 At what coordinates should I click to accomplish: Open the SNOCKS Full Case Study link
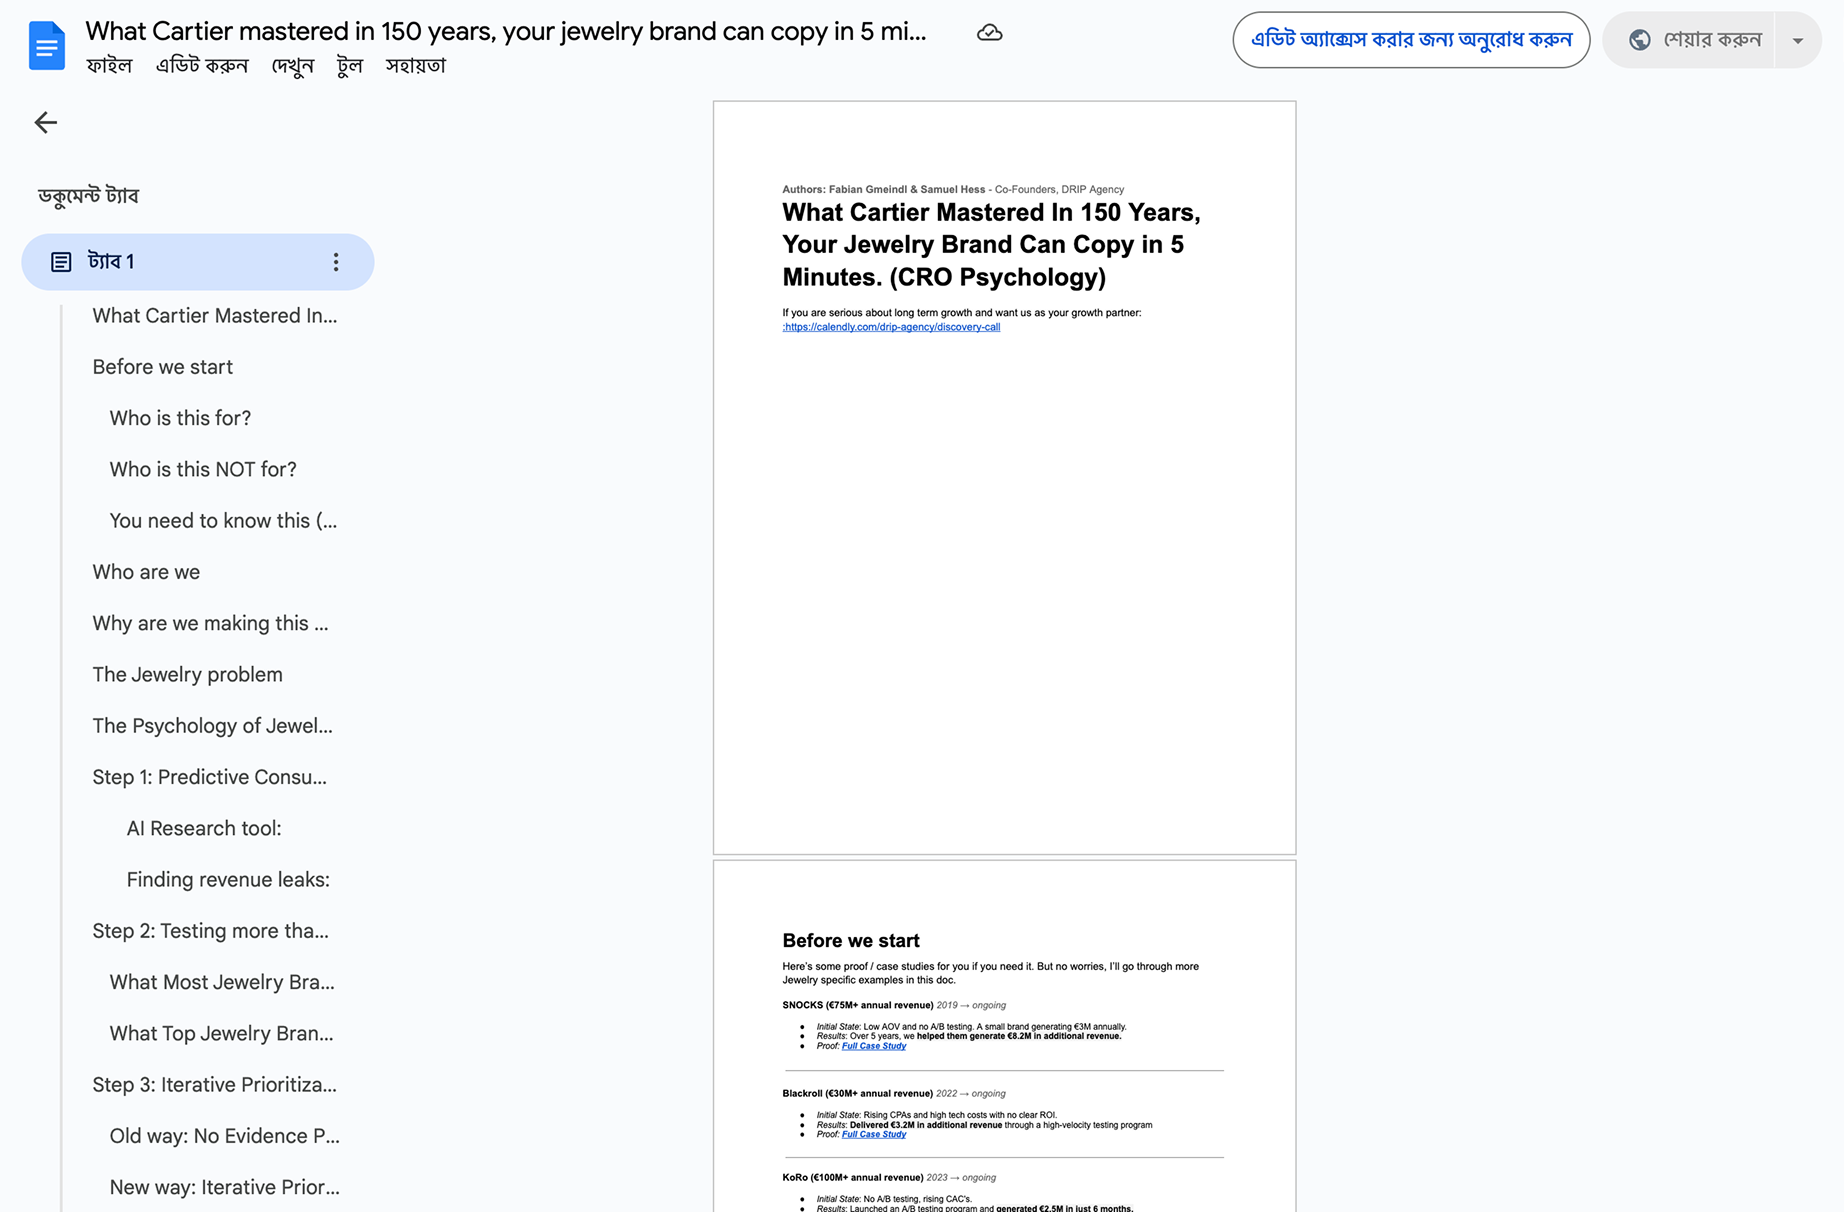pos(874,1046)
